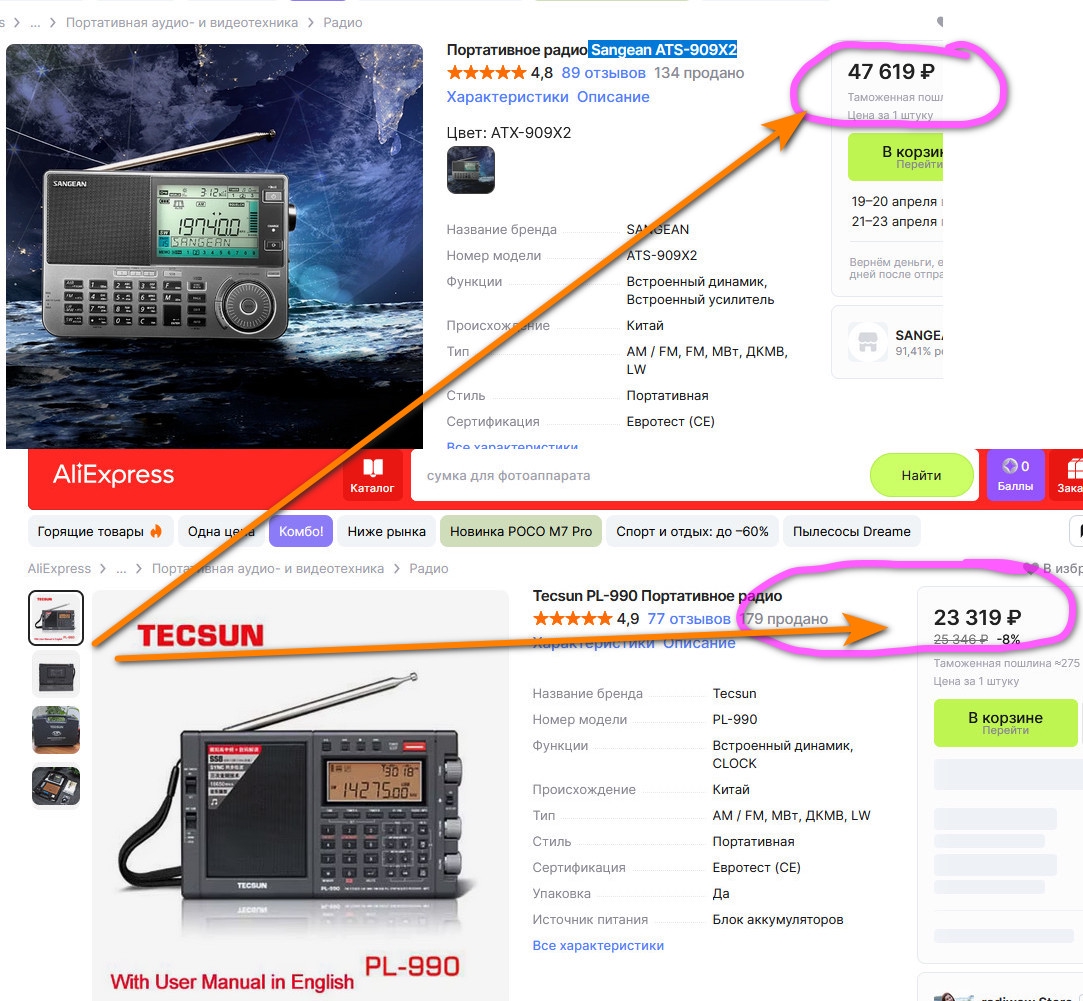
Task: Open the Каталог catalog icon
Action: click(372, 475)
